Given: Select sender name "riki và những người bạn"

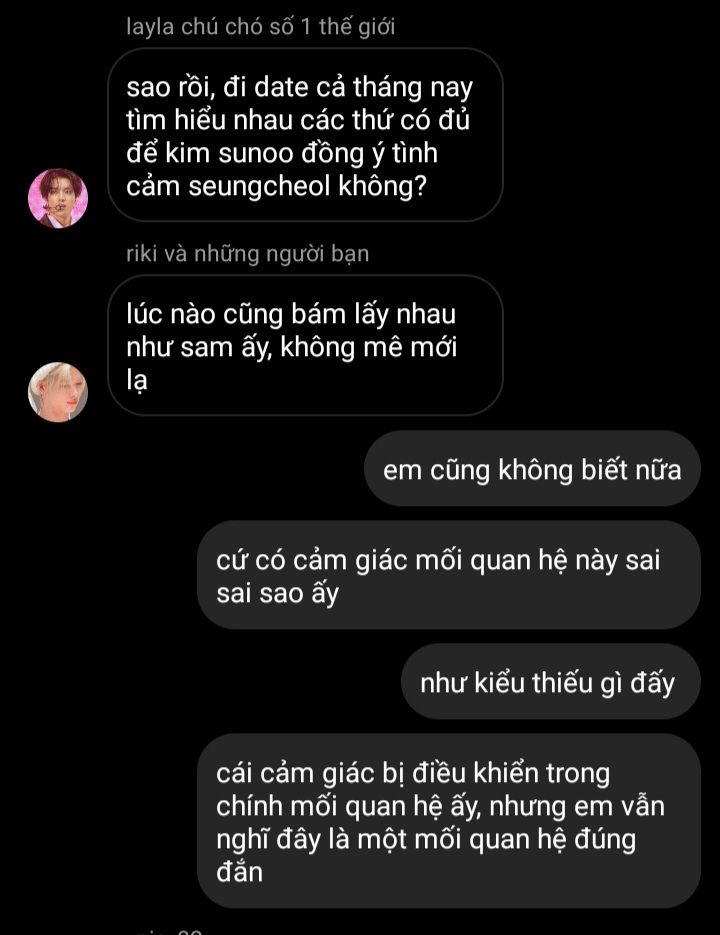Looking at the screenshot, I should pos(248,253).
